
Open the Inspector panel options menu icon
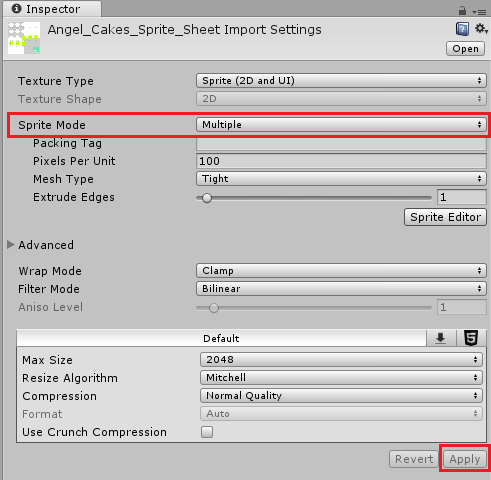(x=479, y=12)
